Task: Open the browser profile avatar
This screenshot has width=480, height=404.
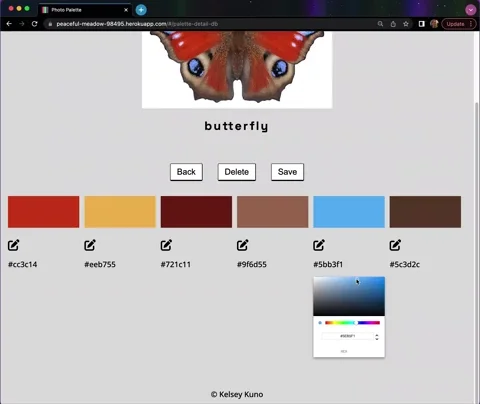Action: 434,24
